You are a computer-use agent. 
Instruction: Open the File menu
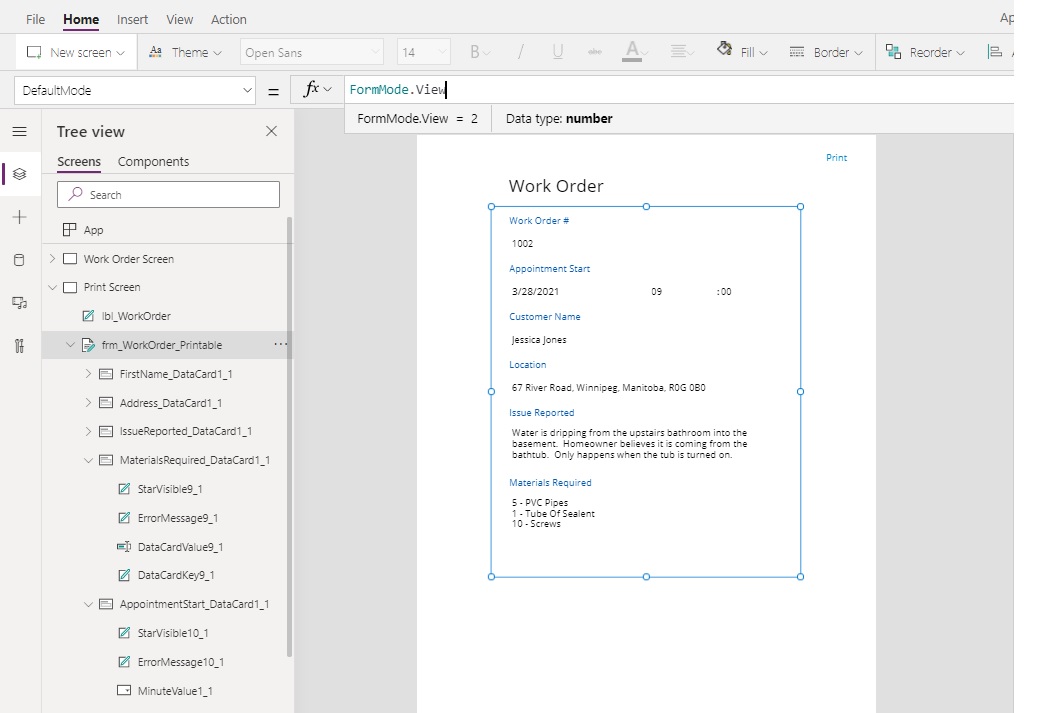point(35,18)
